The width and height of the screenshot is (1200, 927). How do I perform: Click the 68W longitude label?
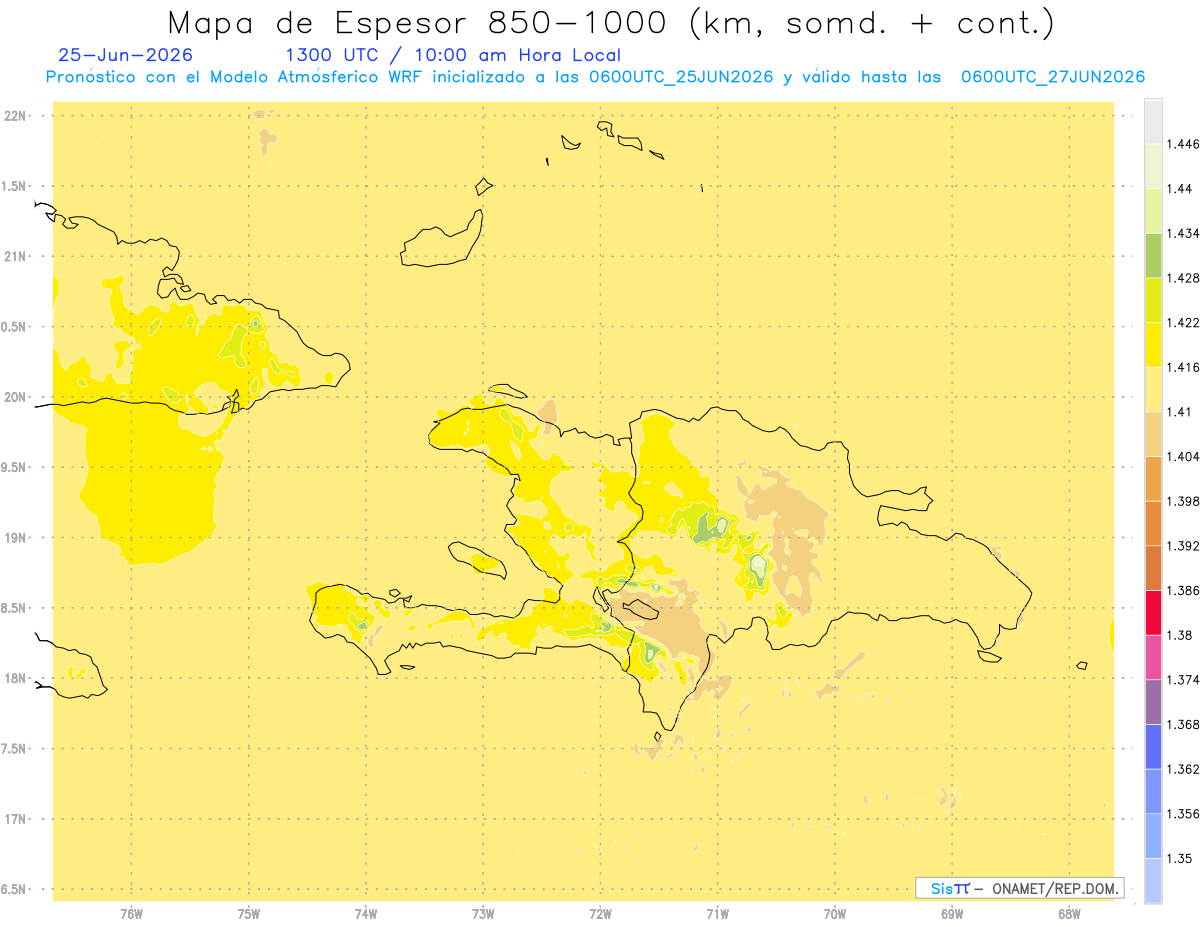point(1069,913)
